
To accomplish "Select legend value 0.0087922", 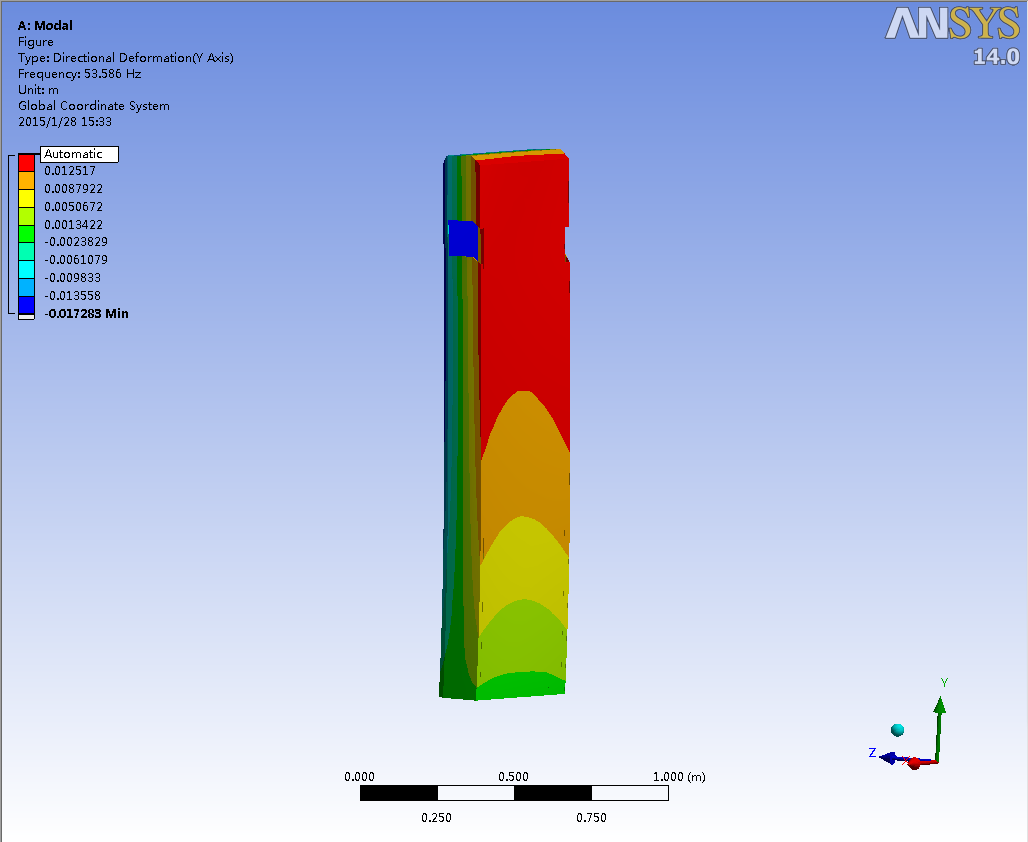I will 73,189.
